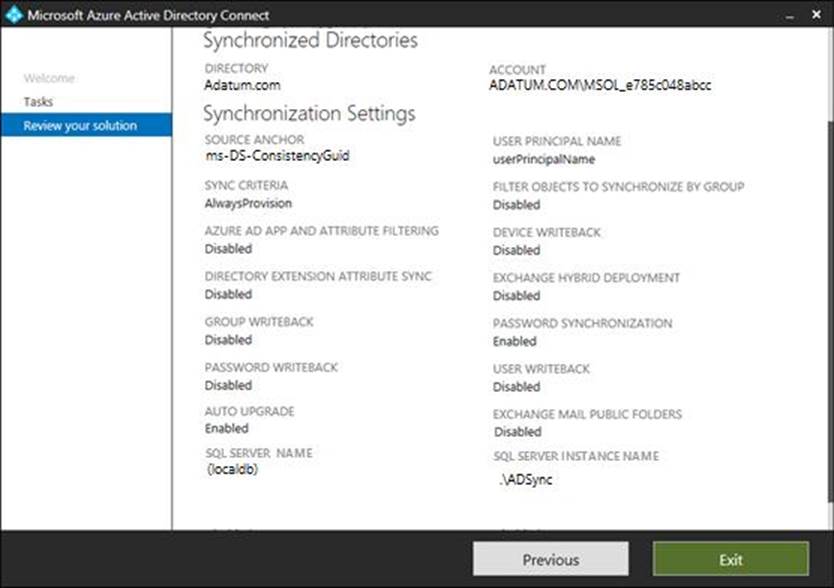Screen dimensions: 834x588
Task: Select the Welcome step in the sidebar
Action: (49, 78)
